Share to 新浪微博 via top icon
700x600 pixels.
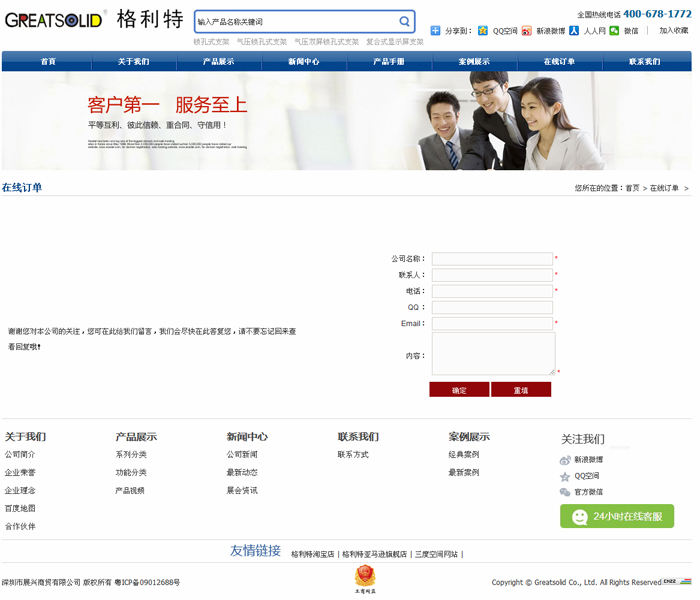click(x=526, y=31)
